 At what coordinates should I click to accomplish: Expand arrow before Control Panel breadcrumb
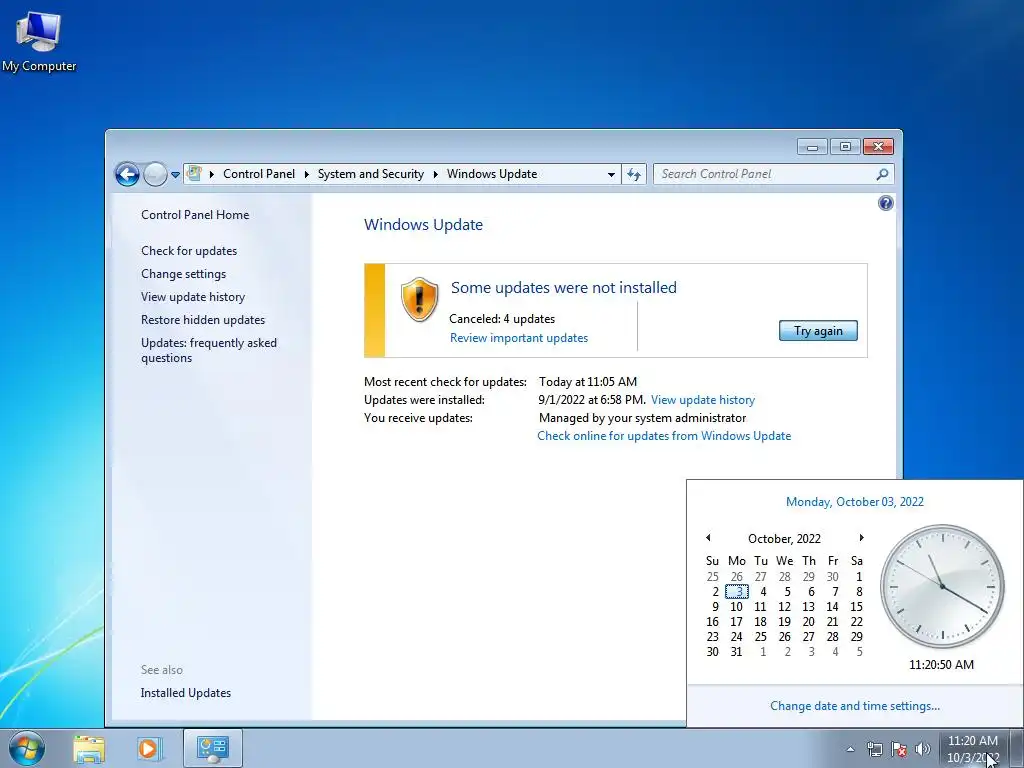[212, 174]
